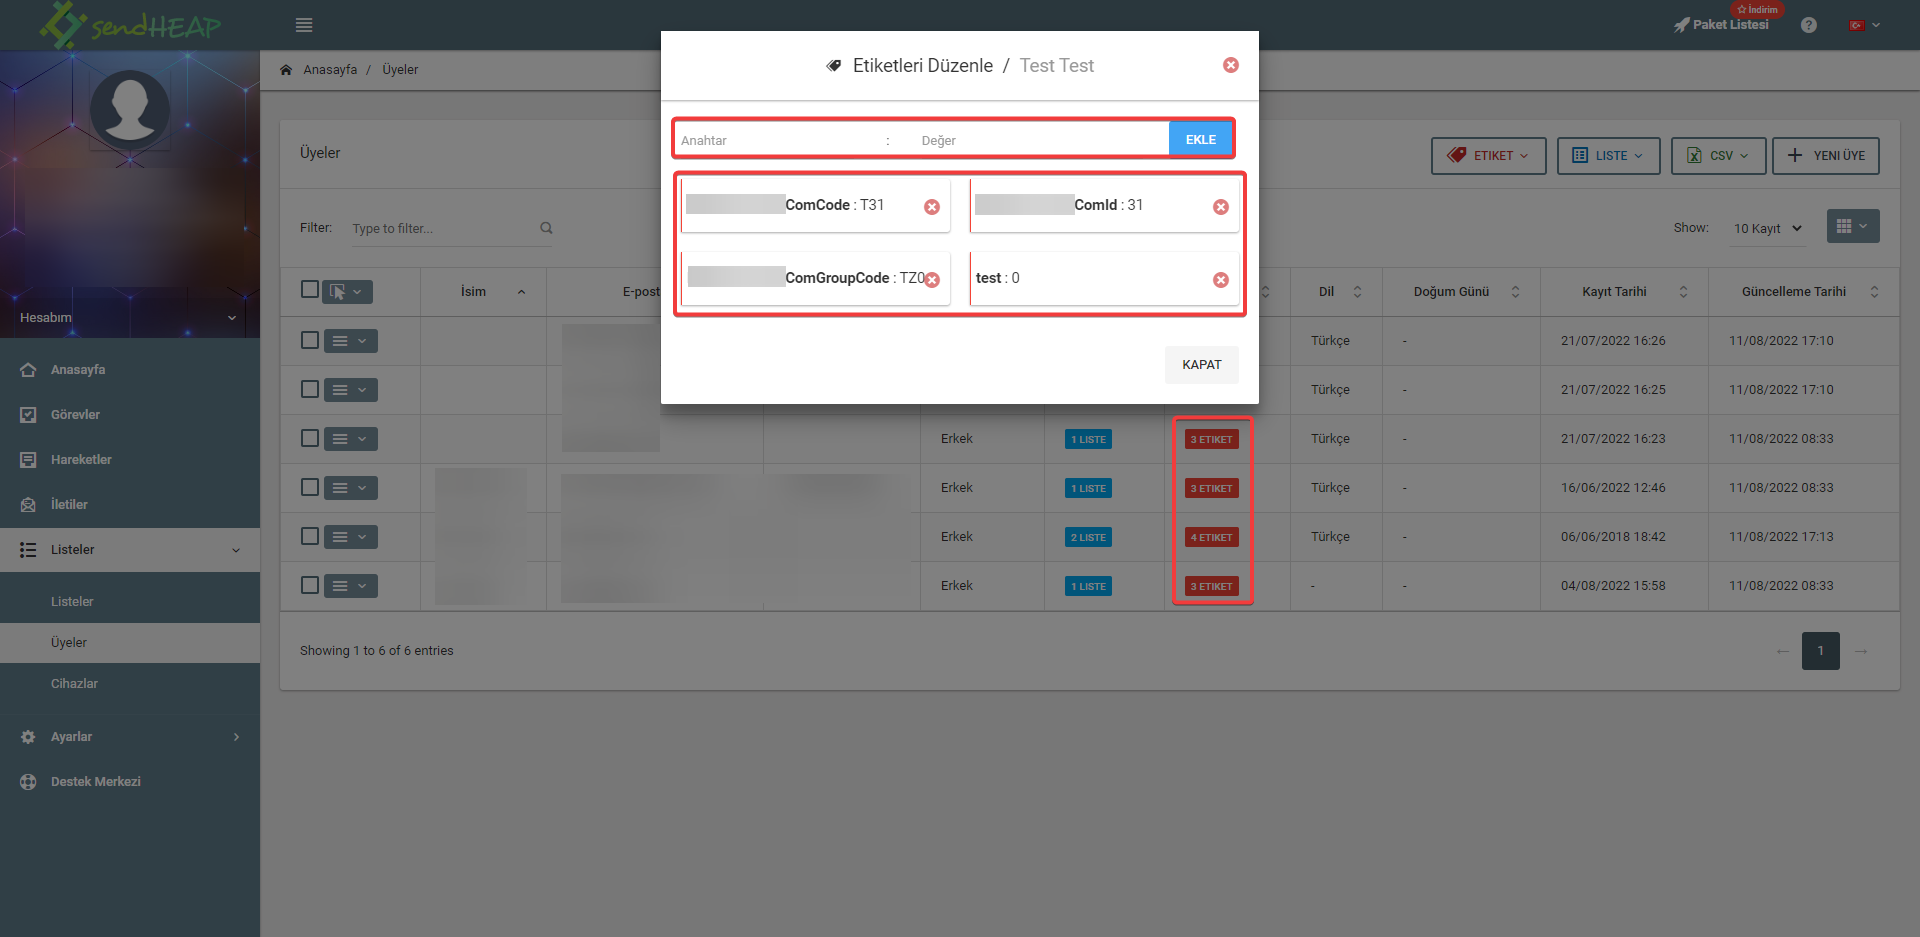
Task: Open the help question mark icon
Action: pos(1809,25)
